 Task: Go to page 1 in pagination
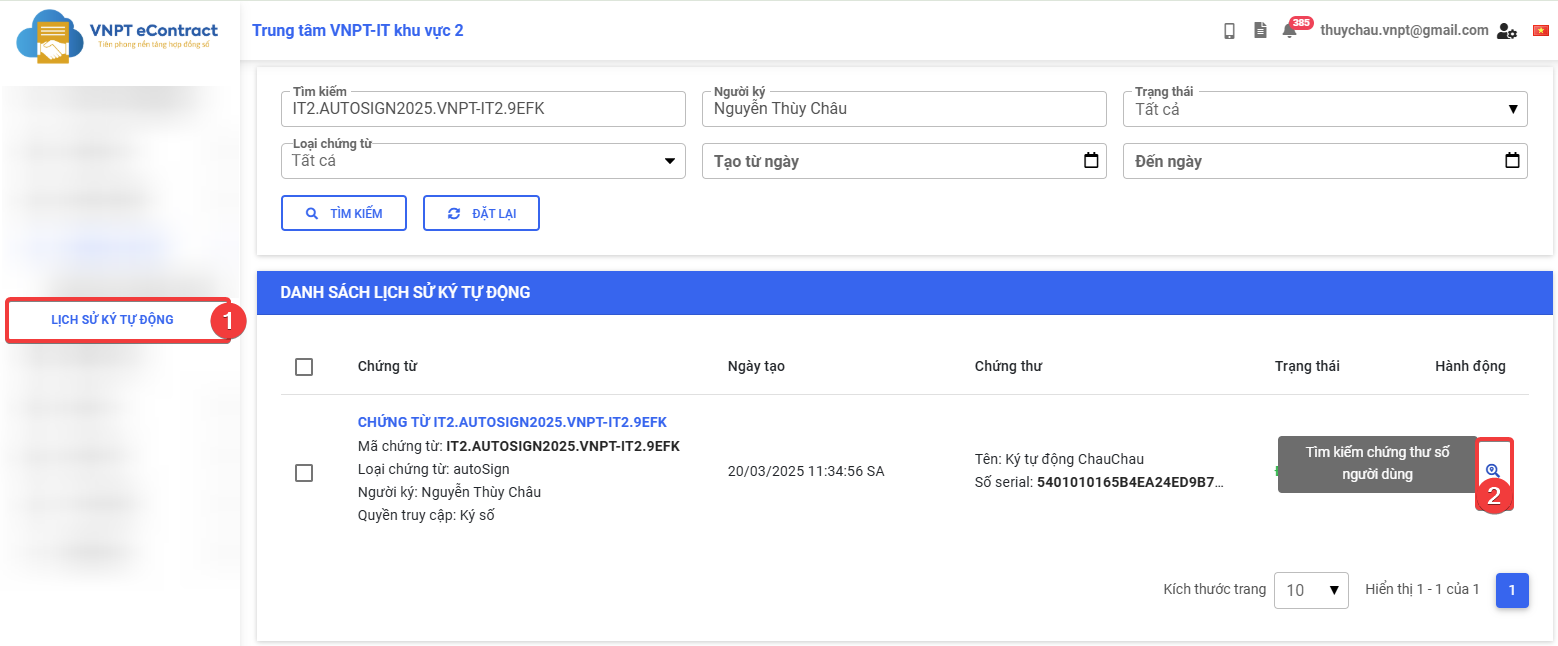pyautogui.click(x=1512, y=590)
